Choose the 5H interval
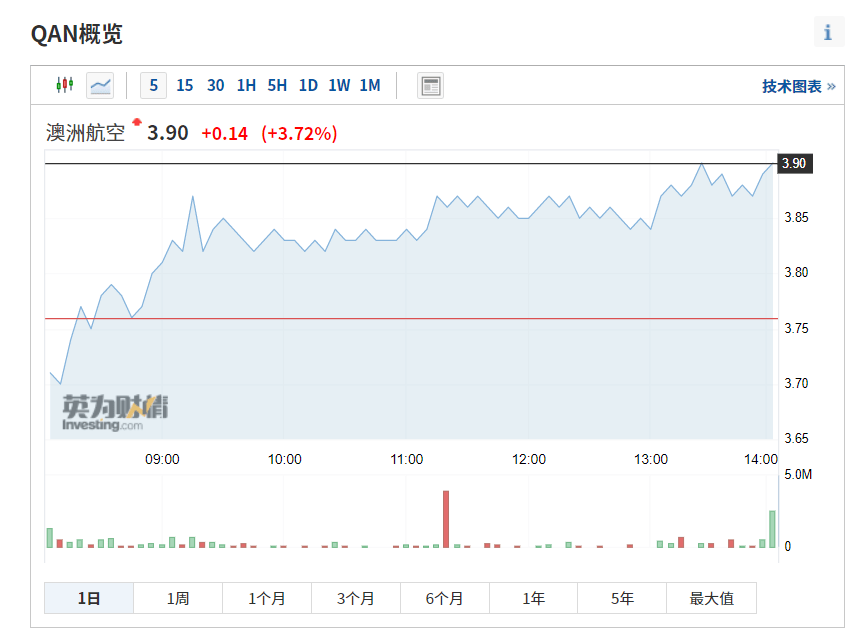849x630 pixels. [277, 86]
